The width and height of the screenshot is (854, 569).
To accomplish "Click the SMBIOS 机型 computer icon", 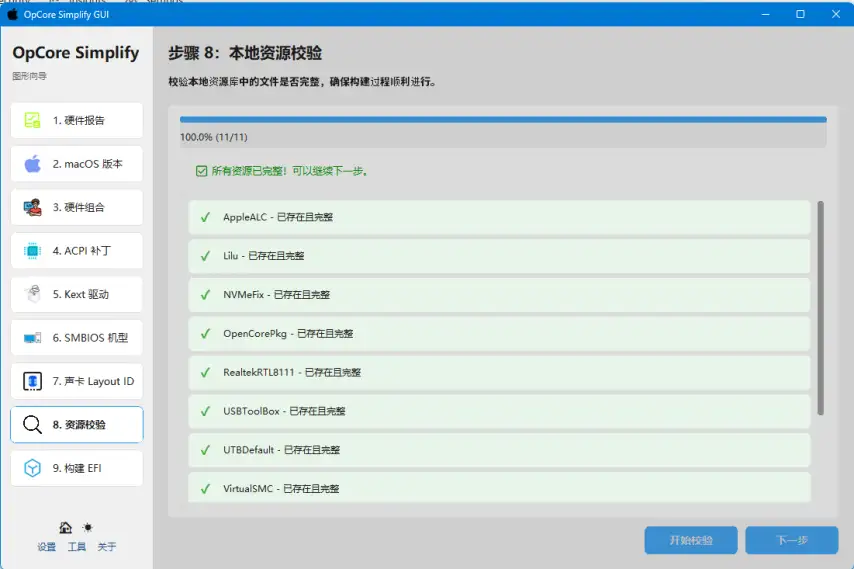I will 32,338.
